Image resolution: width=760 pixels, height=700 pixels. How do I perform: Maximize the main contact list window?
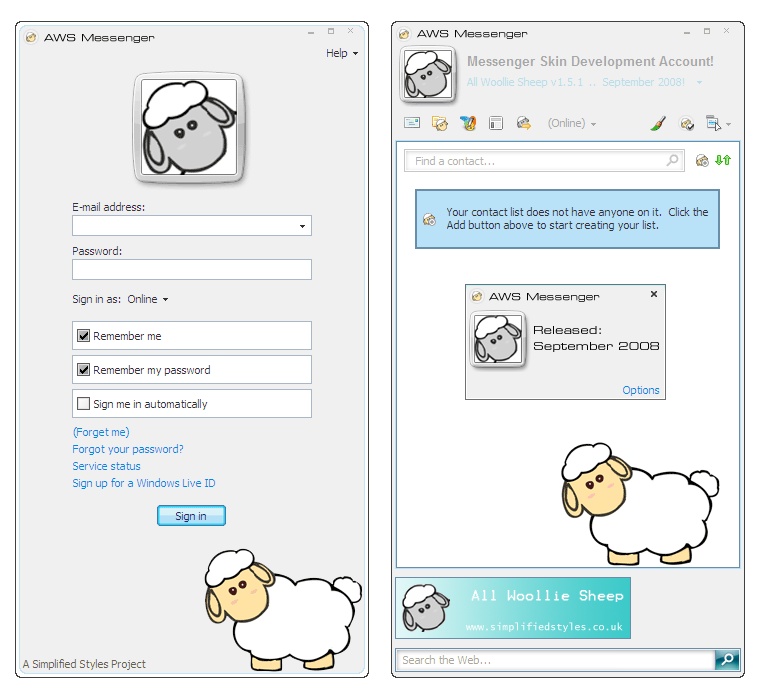[707, 31]
